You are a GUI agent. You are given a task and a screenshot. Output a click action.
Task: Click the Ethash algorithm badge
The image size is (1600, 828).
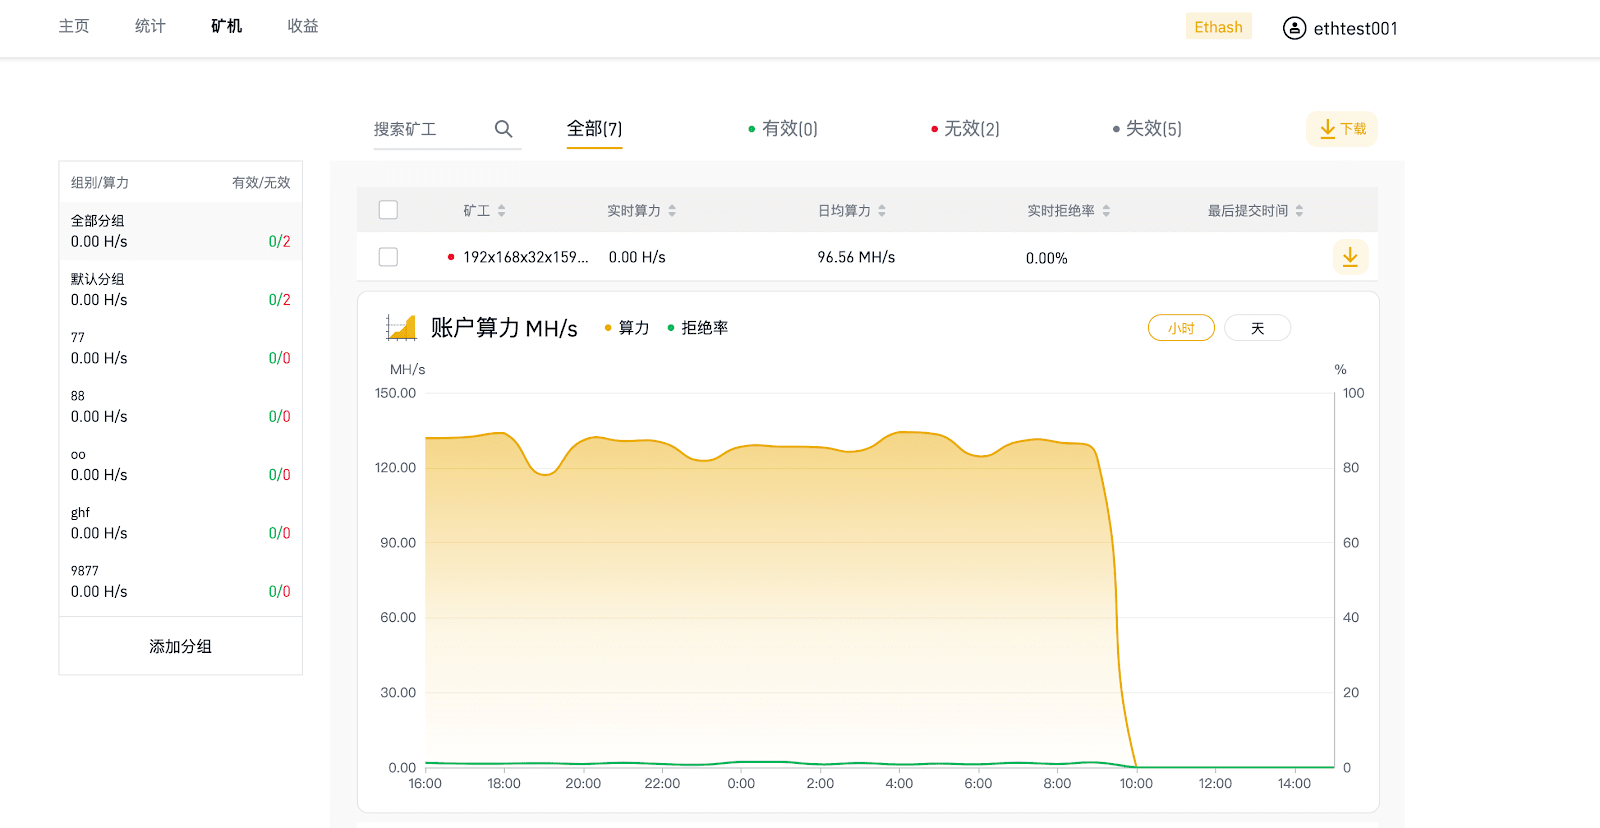click(1218, 27)
